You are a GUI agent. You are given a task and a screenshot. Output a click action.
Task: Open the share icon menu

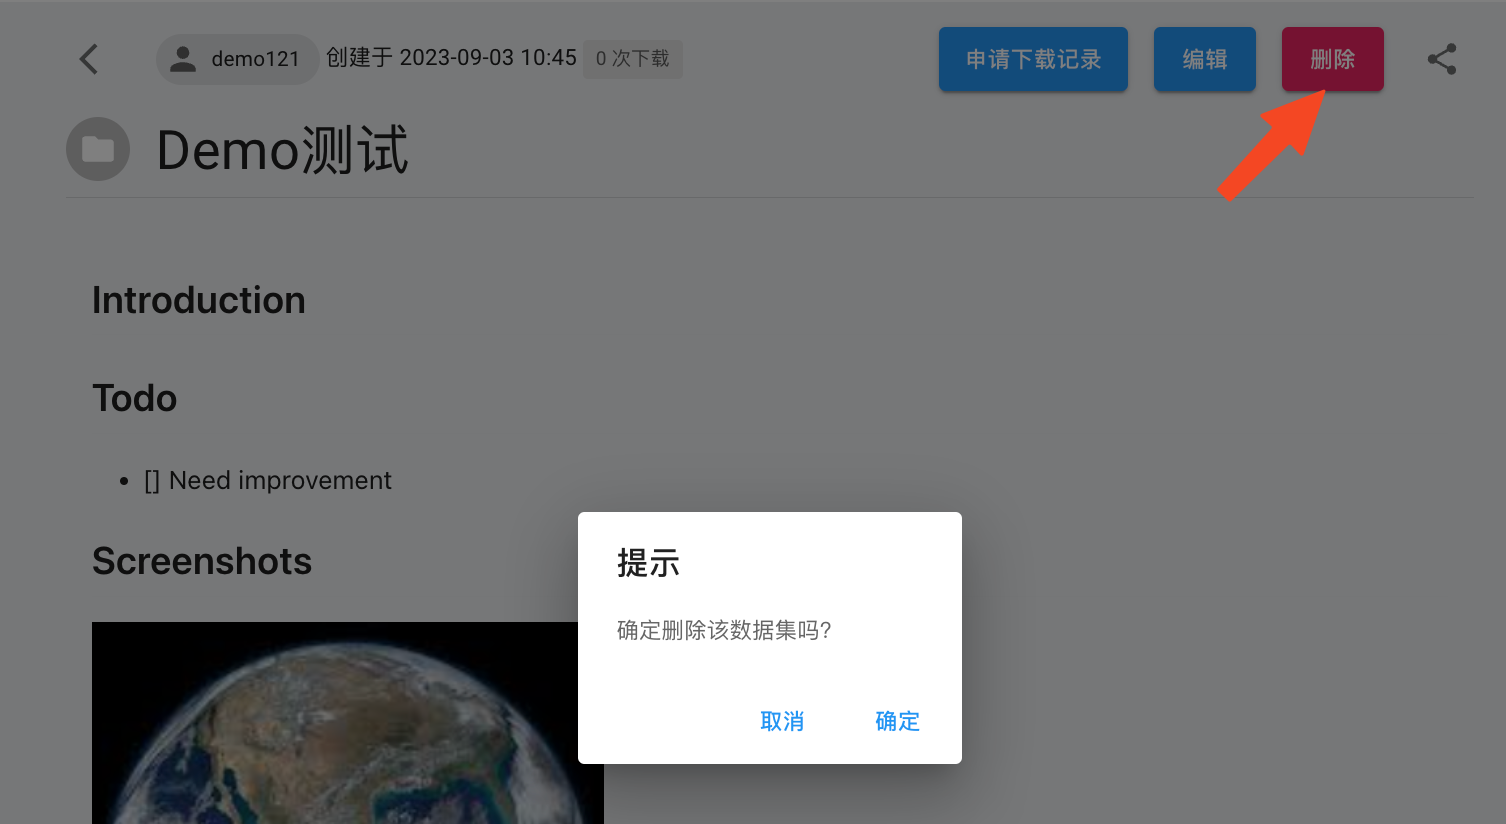pyautogui.click(x=1441, y=59)
